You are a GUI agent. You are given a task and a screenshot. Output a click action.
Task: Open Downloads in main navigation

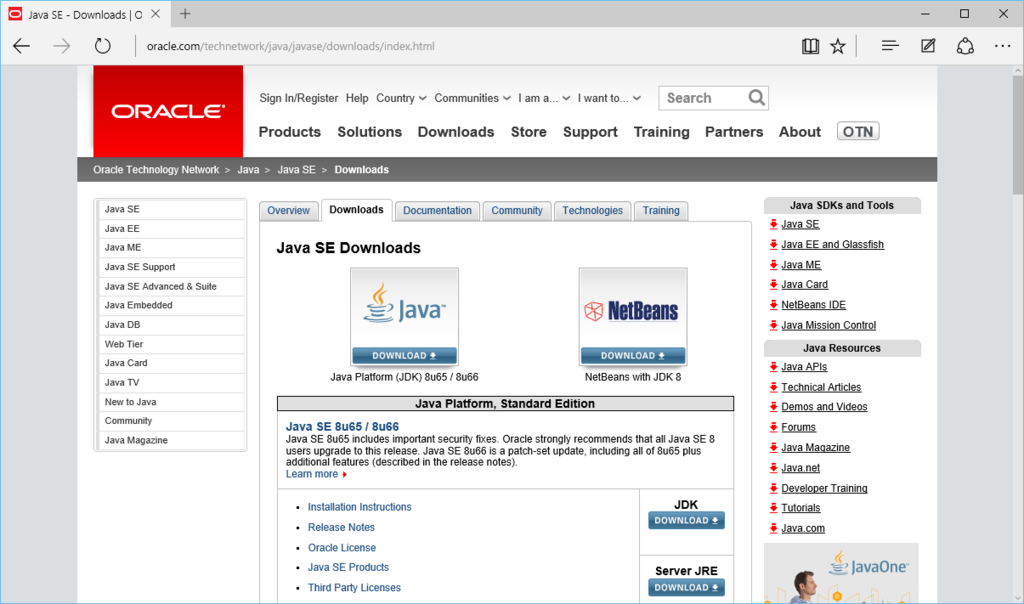pos(456,132)
